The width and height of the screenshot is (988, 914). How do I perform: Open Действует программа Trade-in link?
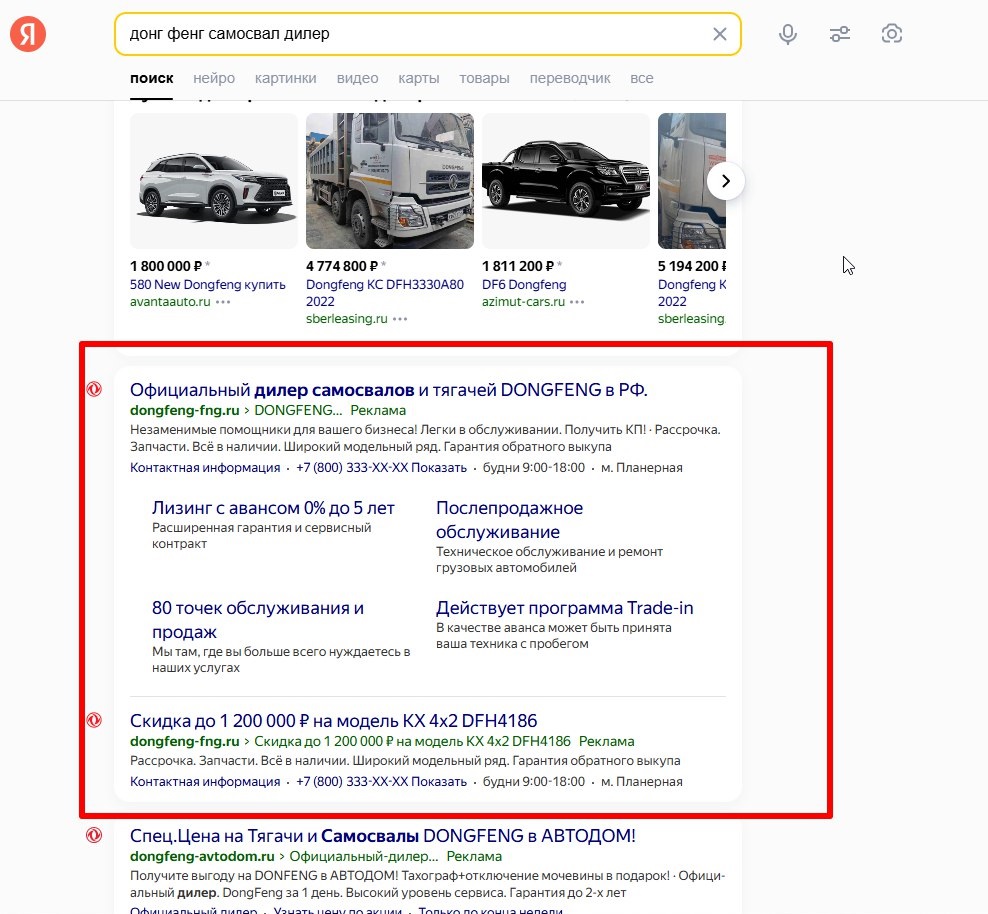564,608
